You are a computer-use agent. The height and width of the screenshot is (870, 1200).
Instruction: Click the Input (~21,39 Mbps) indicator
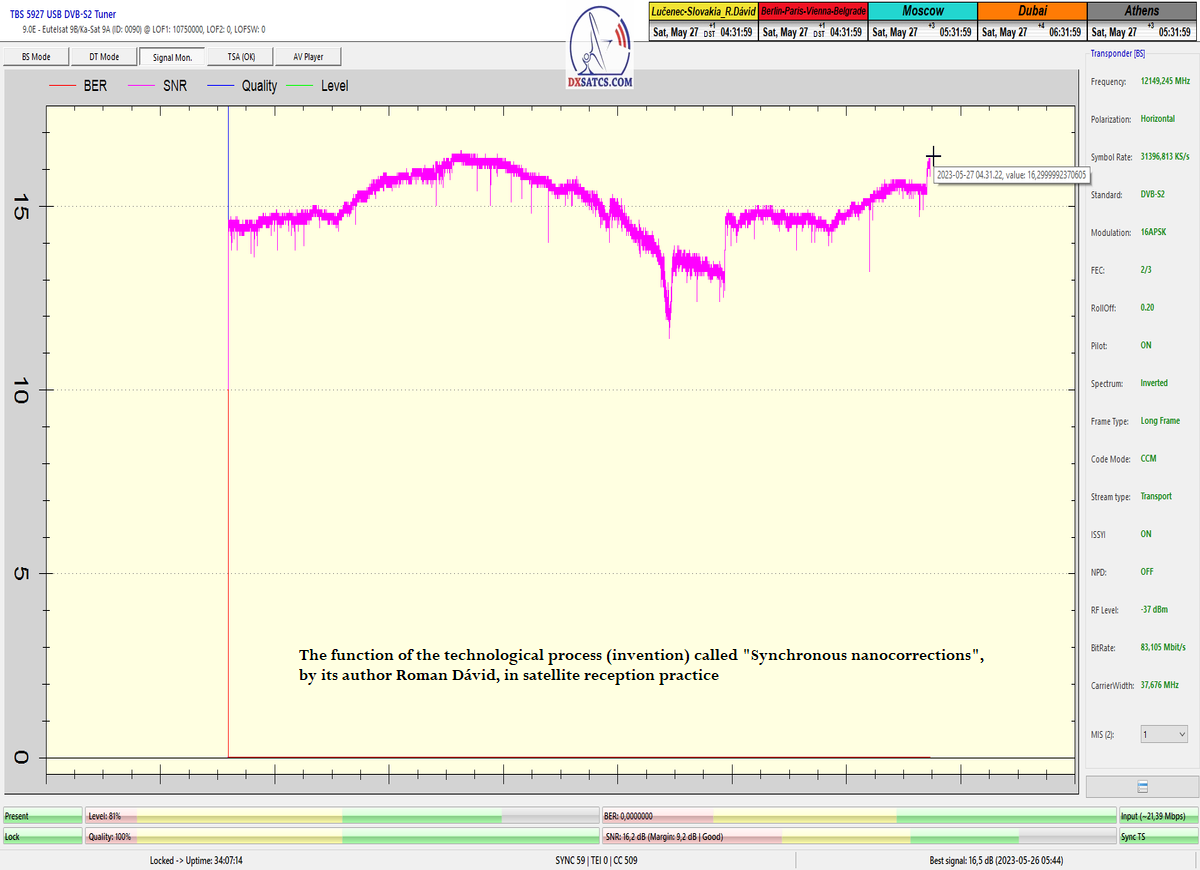tap(1158, 816)
